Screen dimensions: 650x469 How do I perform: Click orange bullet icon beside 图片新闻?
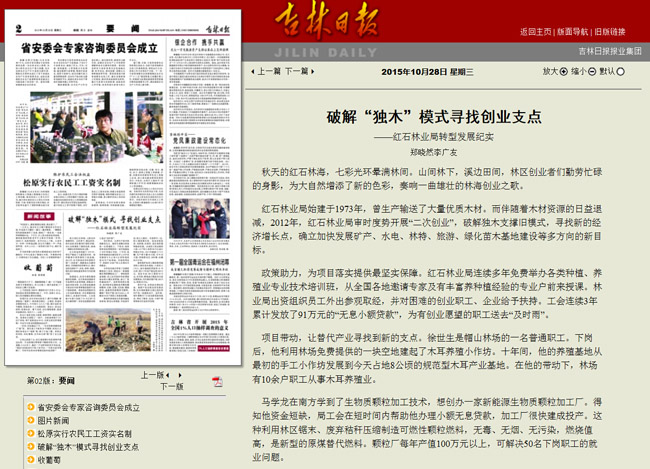tap(29, 421)
